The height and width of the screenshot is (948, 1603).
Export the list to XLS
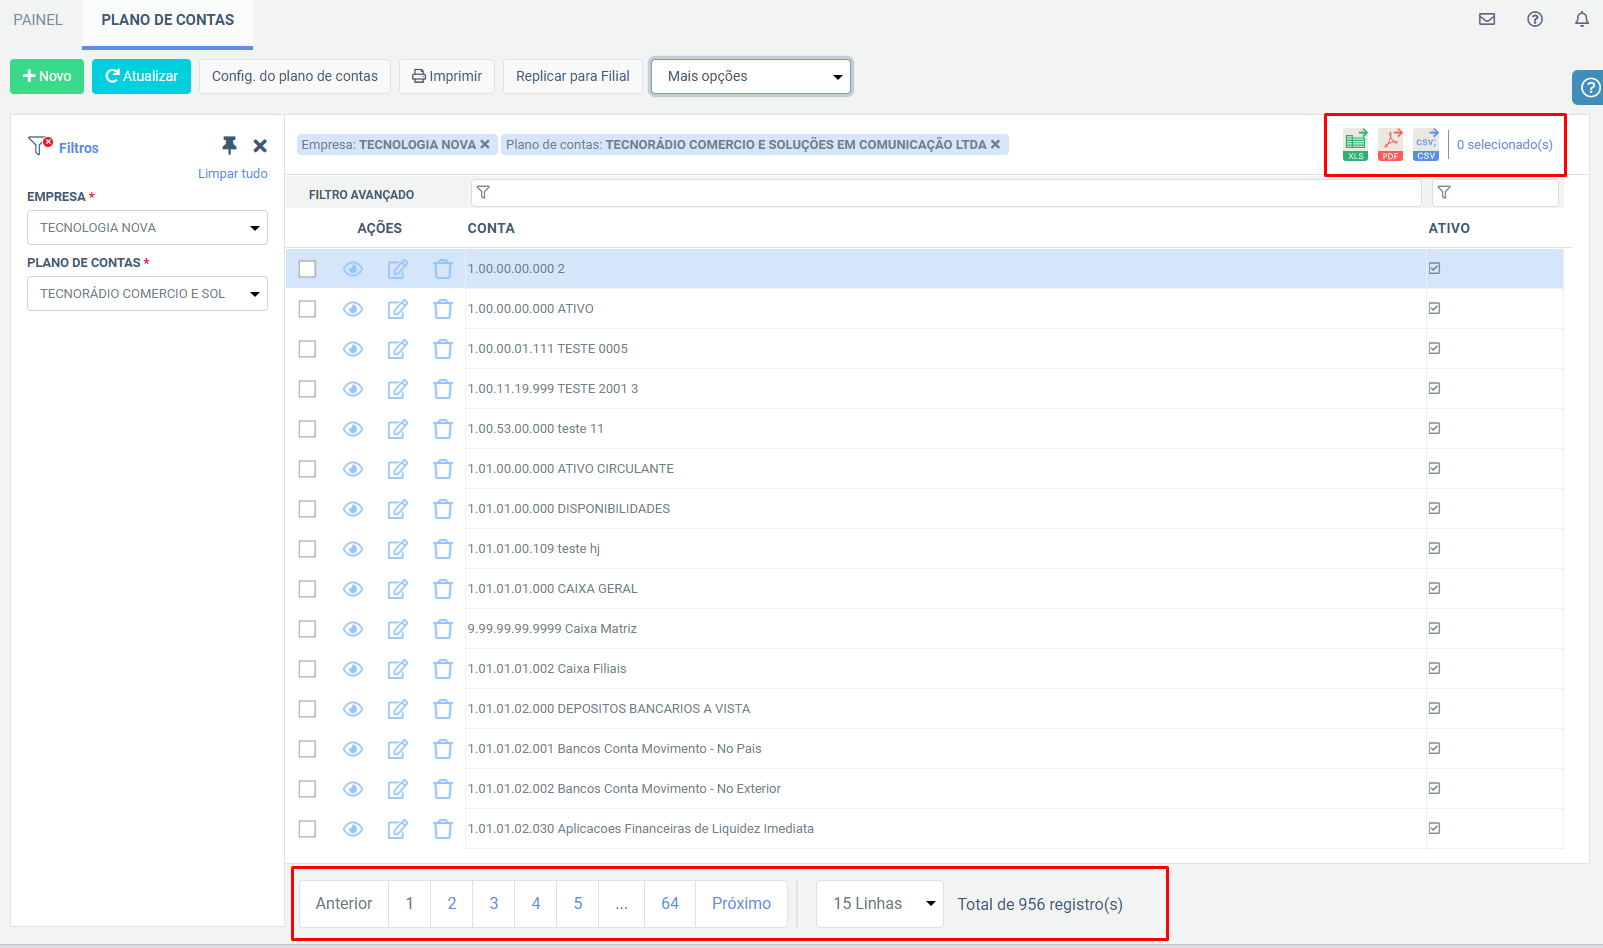[x=1356, y=145]
